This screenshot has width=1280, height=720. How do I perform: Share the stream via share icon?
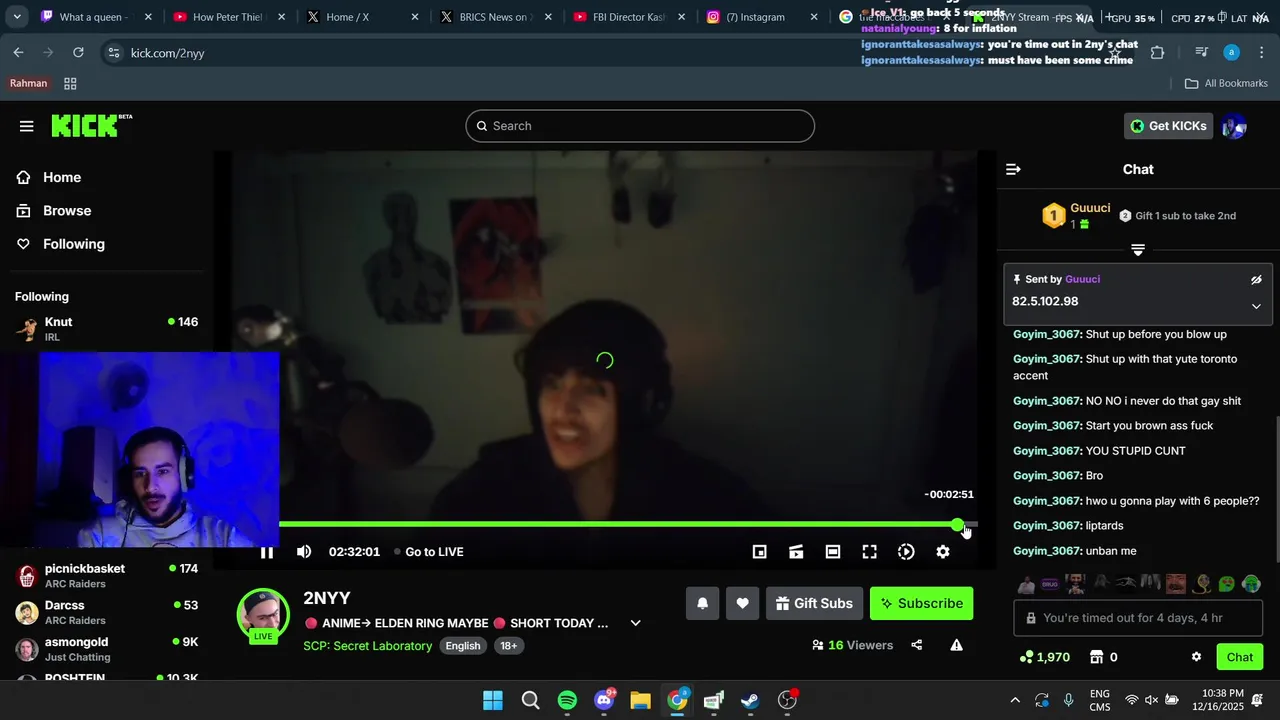(x=917, y=645)
